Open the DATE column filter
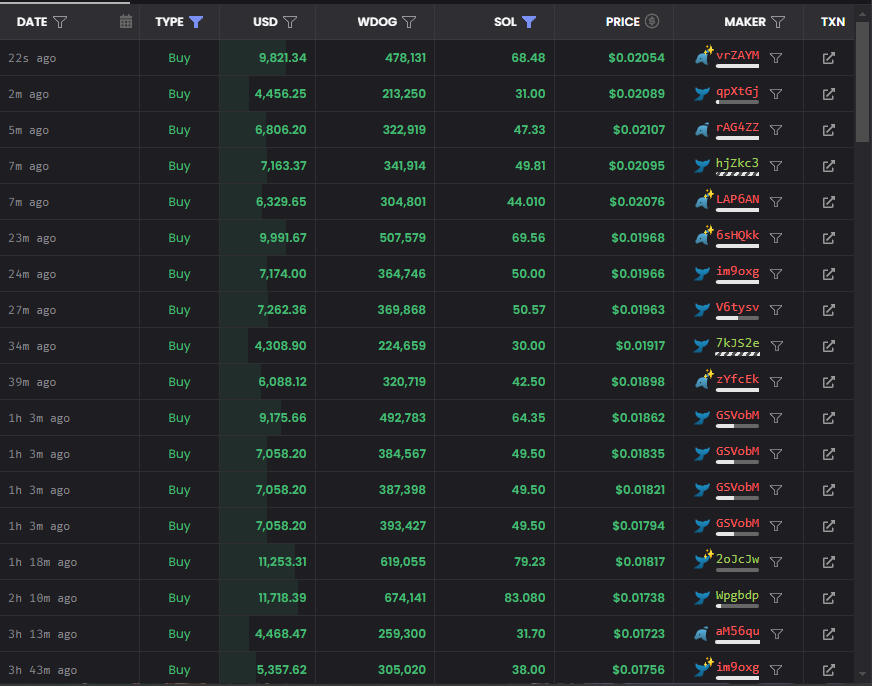 pyautogui.click(x=60, y=22)
